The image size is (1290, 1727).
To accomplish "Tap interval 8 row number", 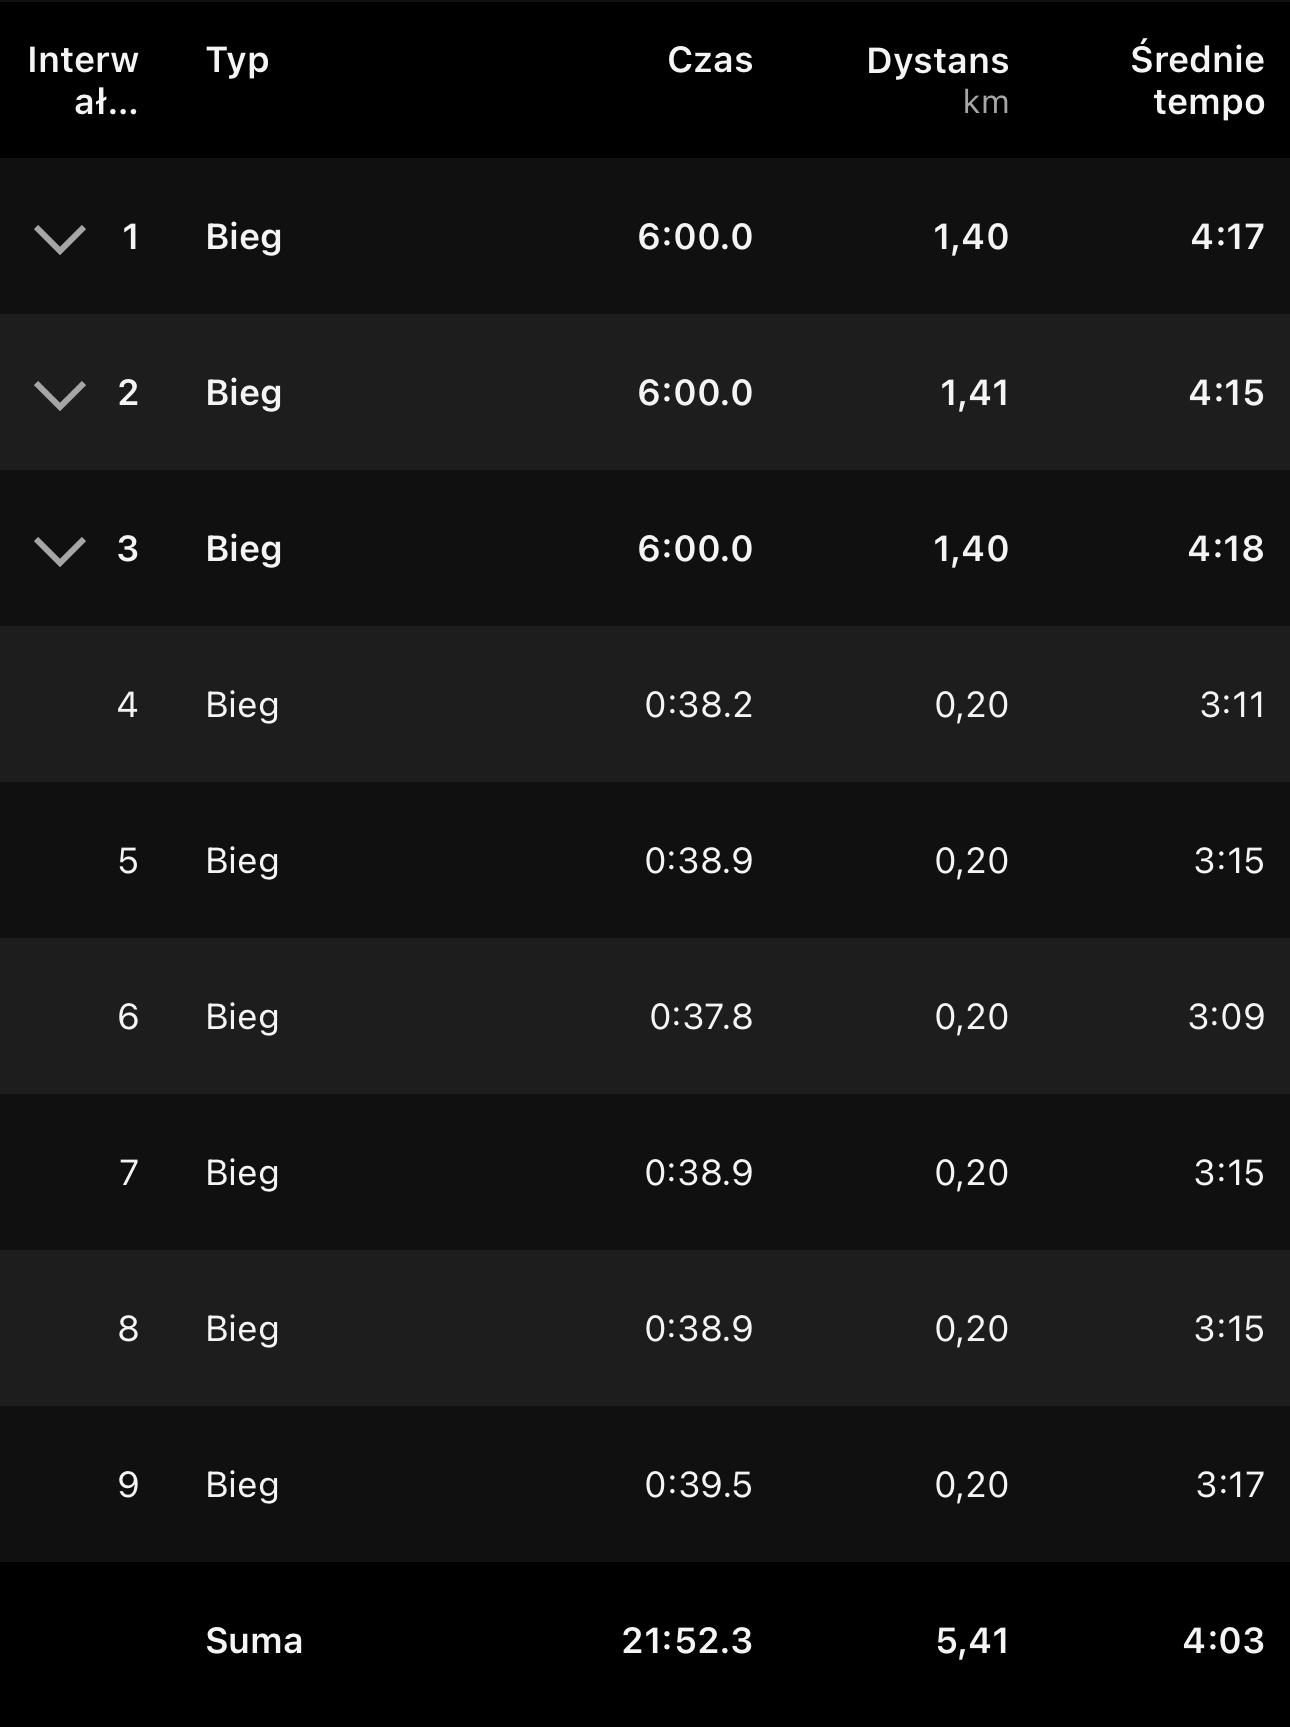I will coord(128,1329).
